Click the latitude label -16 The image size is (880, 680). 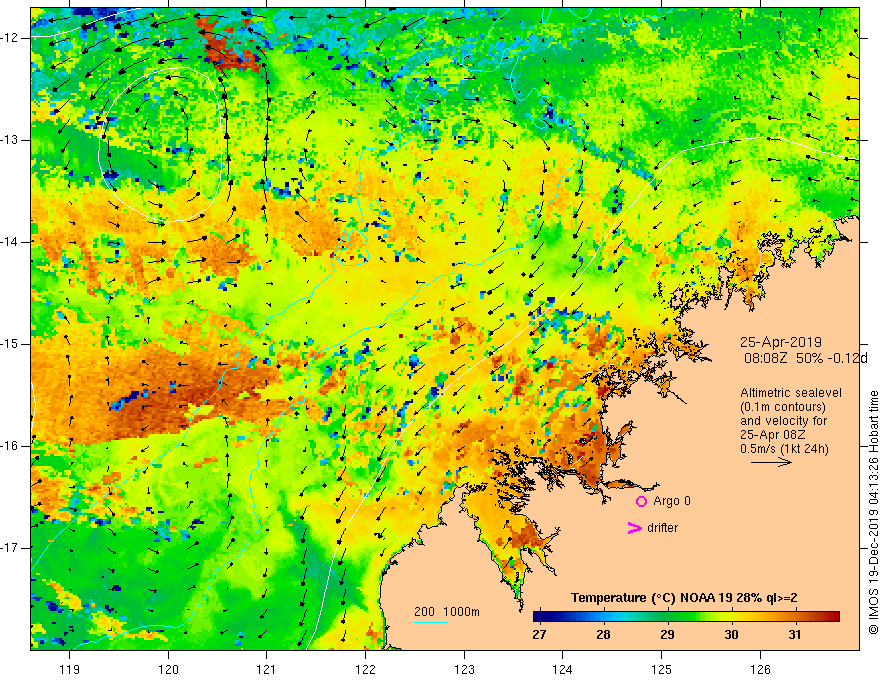[x=10, y=446]
